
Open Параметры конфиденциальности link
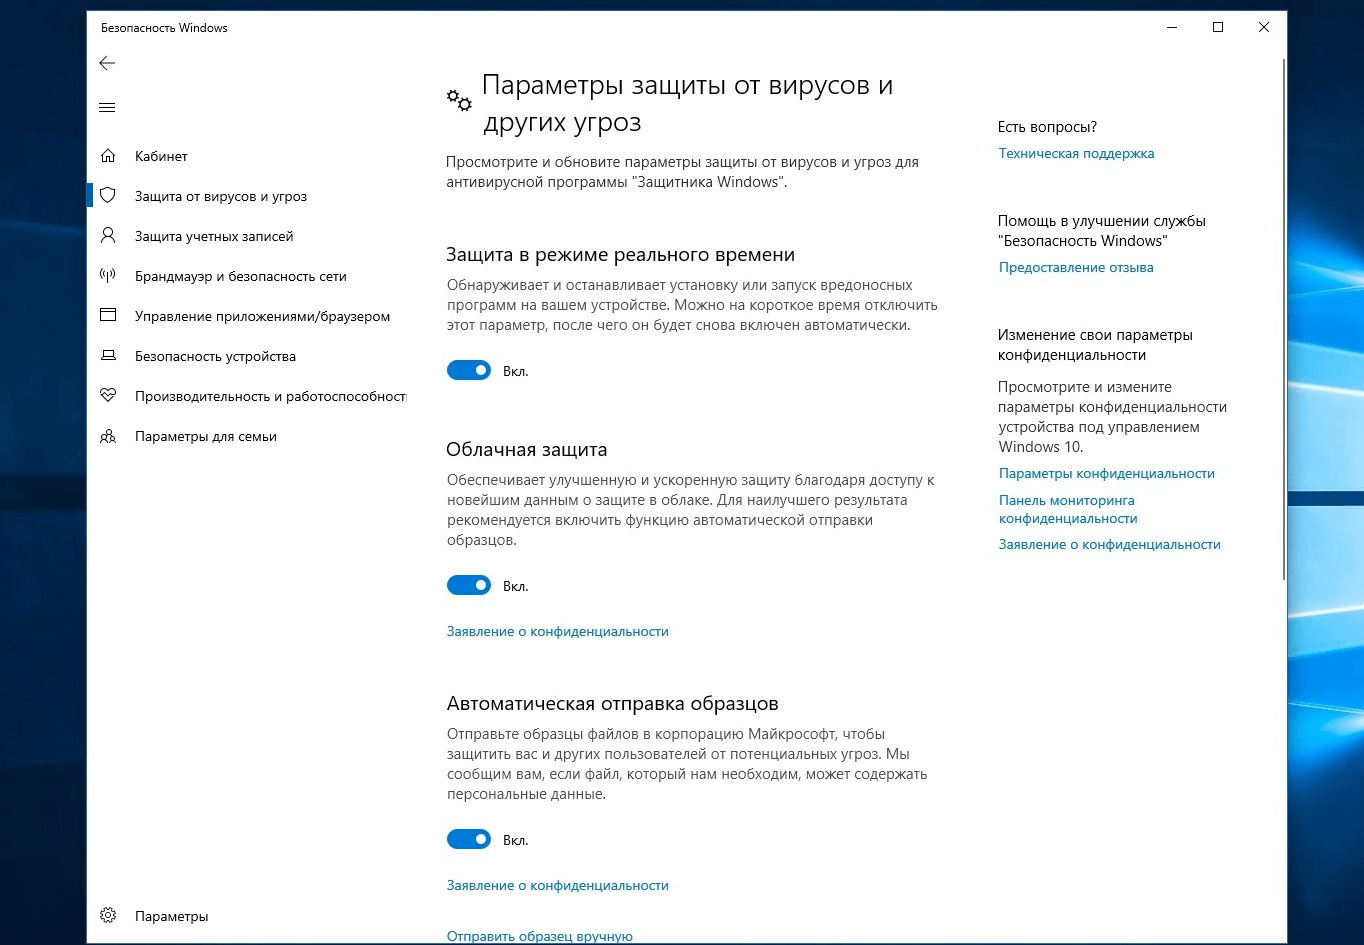[1106, 473]
